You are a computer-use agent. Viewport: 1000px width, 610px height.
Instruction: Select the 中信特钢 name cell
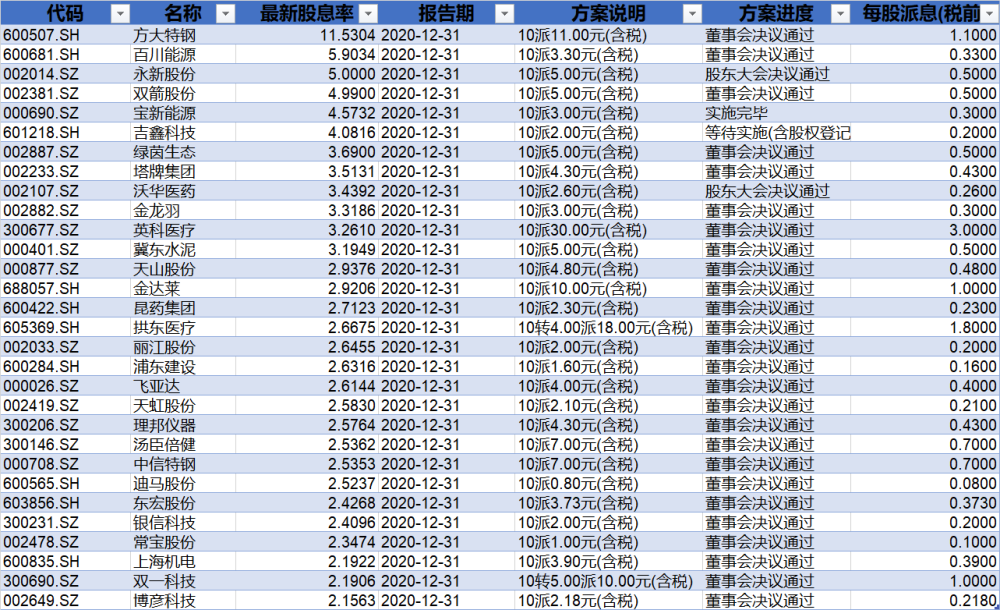pyautogui.click(x=183, y=464)
